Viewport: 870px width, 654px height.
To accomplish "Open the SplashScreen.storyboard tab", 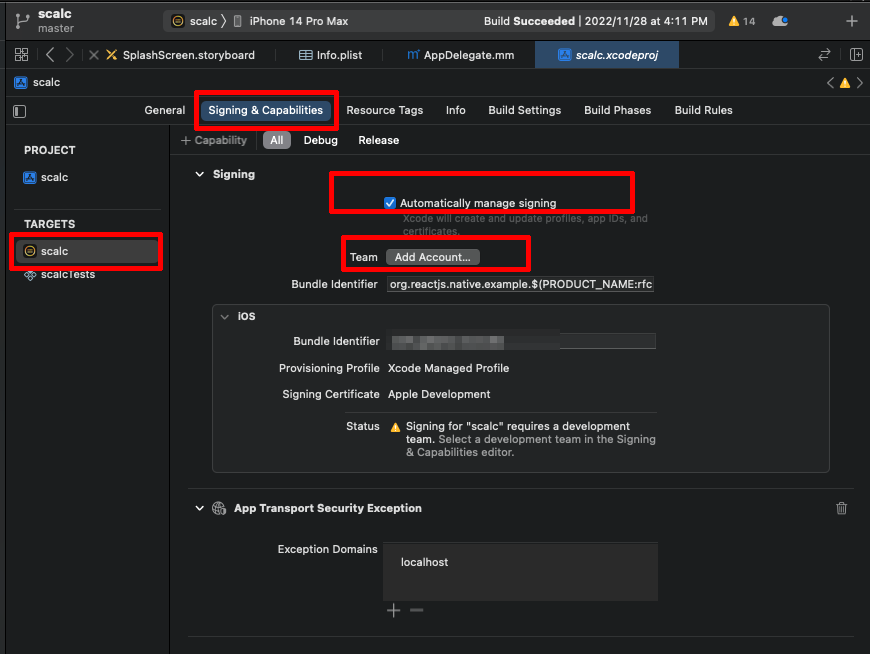I will [x=181, y=55].
